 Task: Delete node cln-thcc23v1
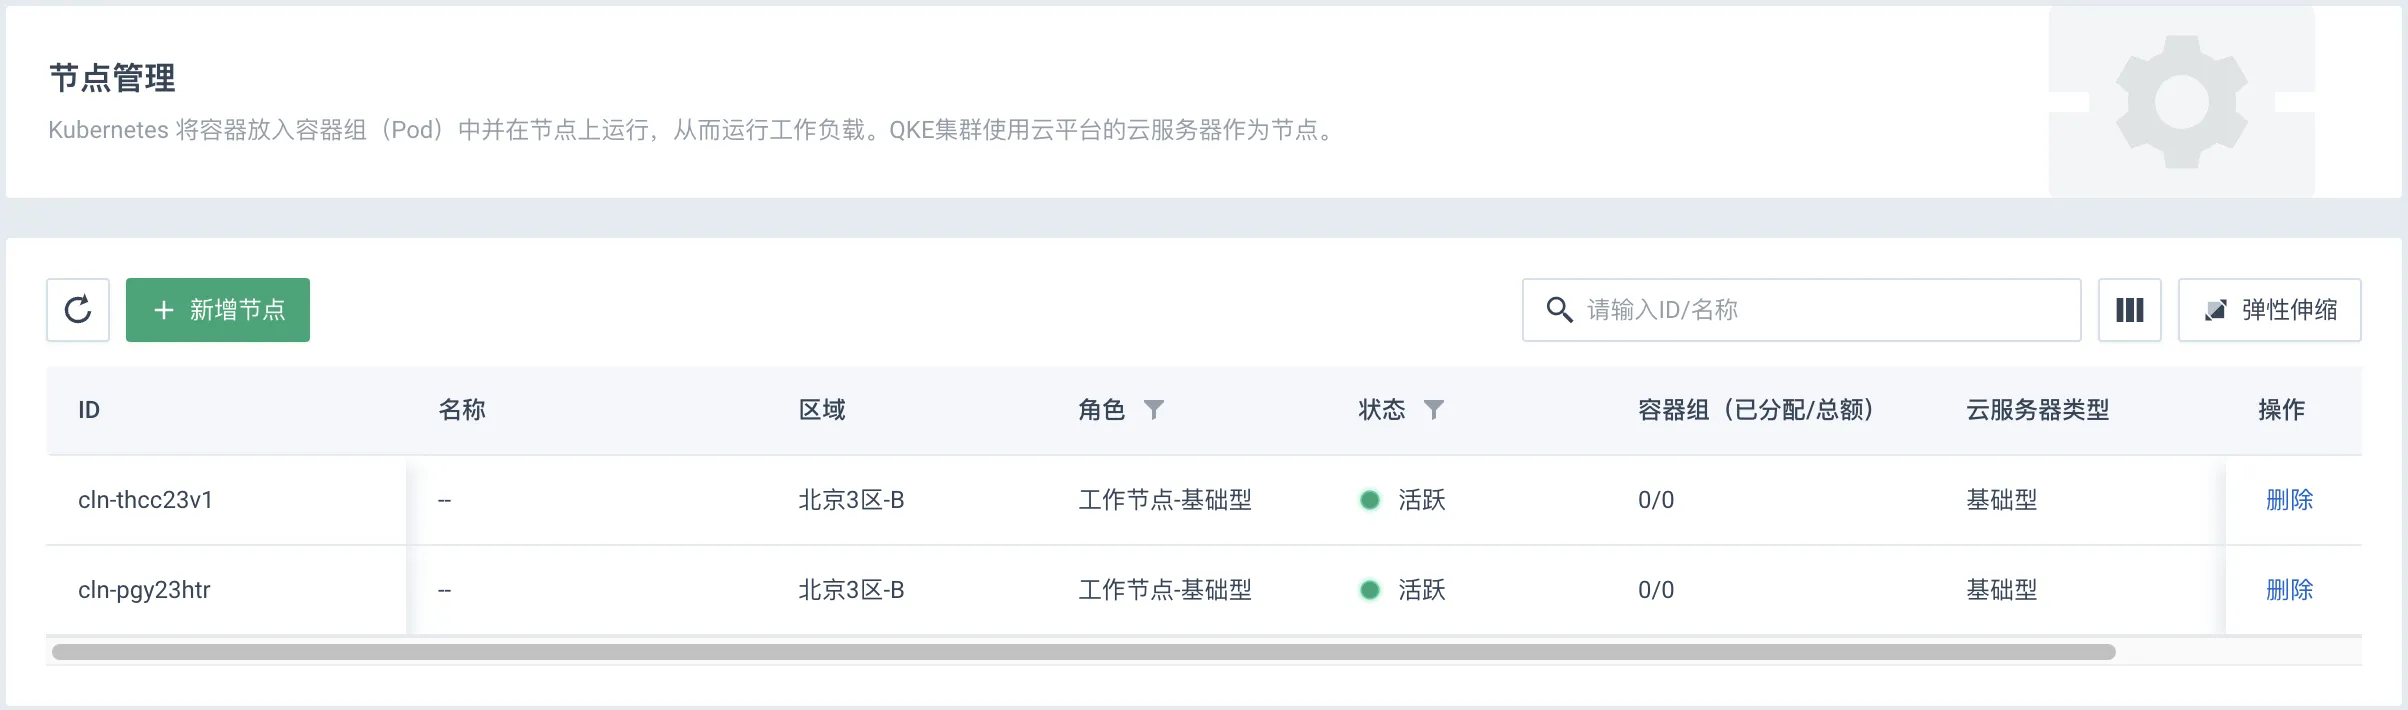coord(2289,500)
